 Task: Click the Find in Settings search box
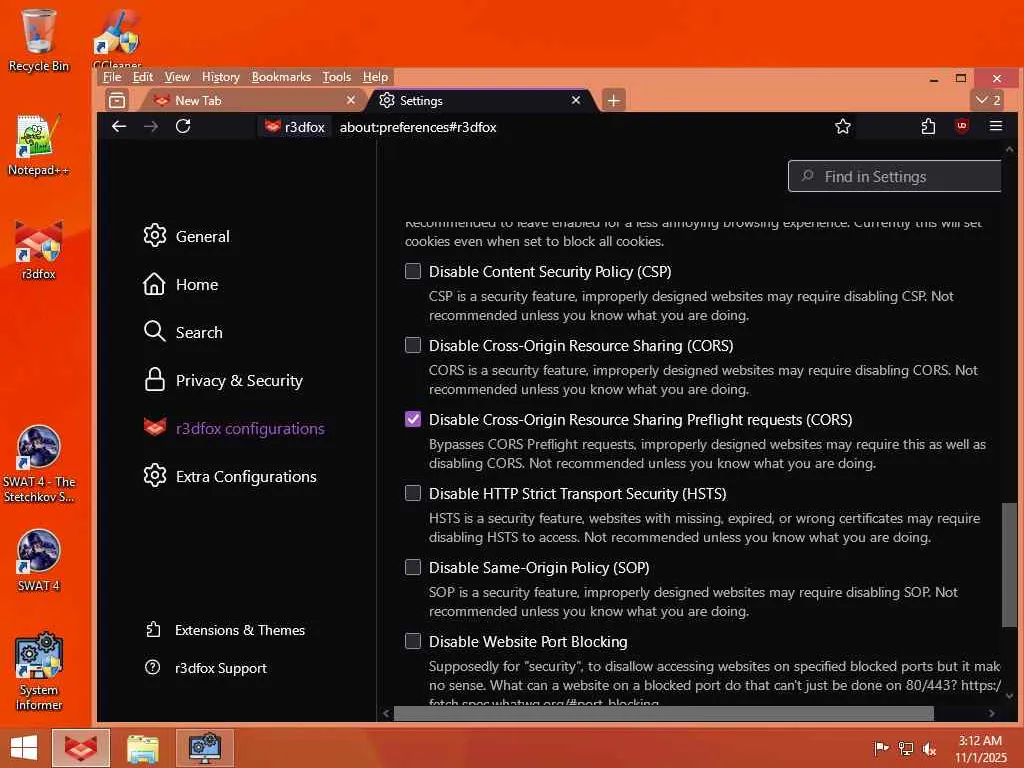[895, 176]
